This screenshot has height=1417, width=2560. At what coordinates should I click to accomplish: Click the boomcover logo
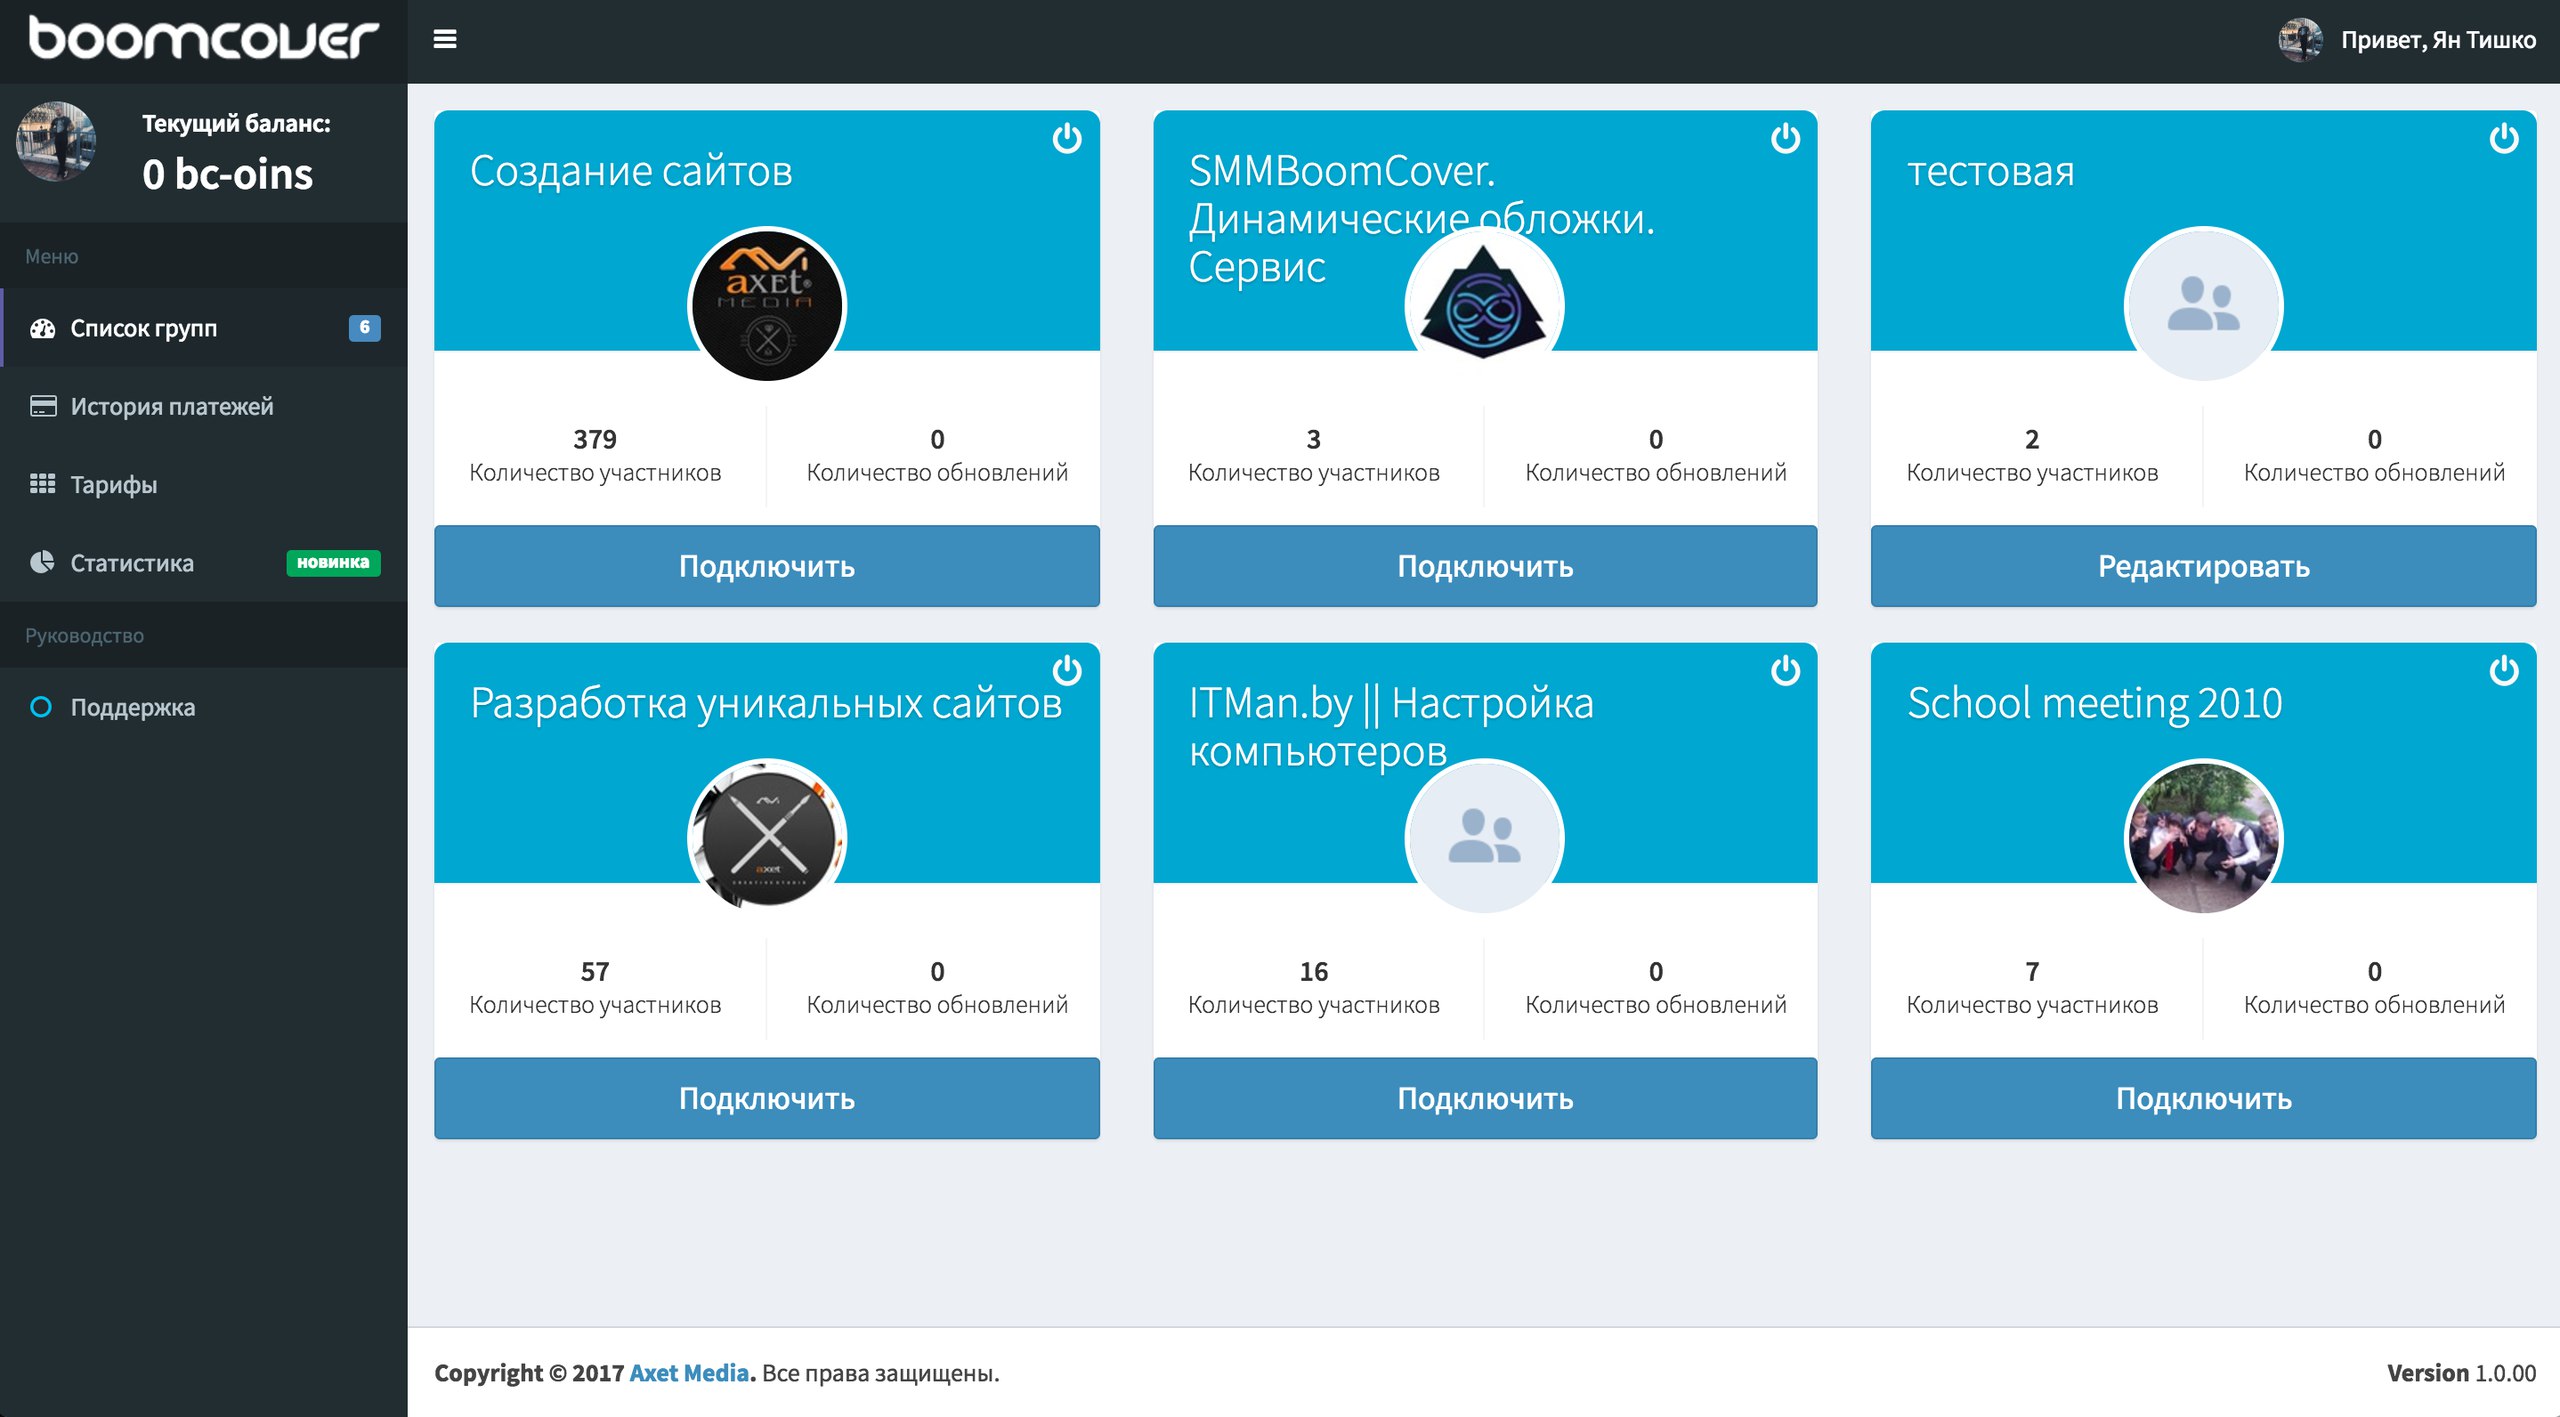click(x=203, y=39)
